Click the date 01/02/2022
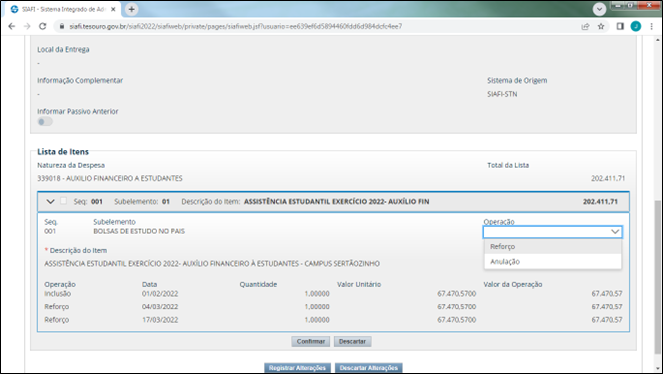The height and width of the screenshot is (374, 663). 160,294
